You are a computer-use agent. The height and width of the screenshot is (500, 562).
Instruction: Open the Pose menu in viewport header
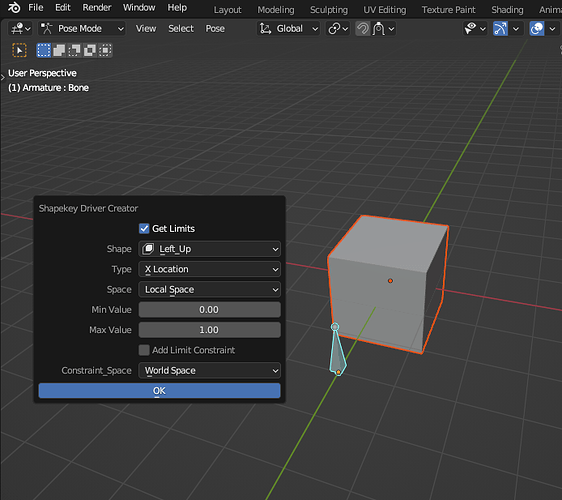[215, 29]
